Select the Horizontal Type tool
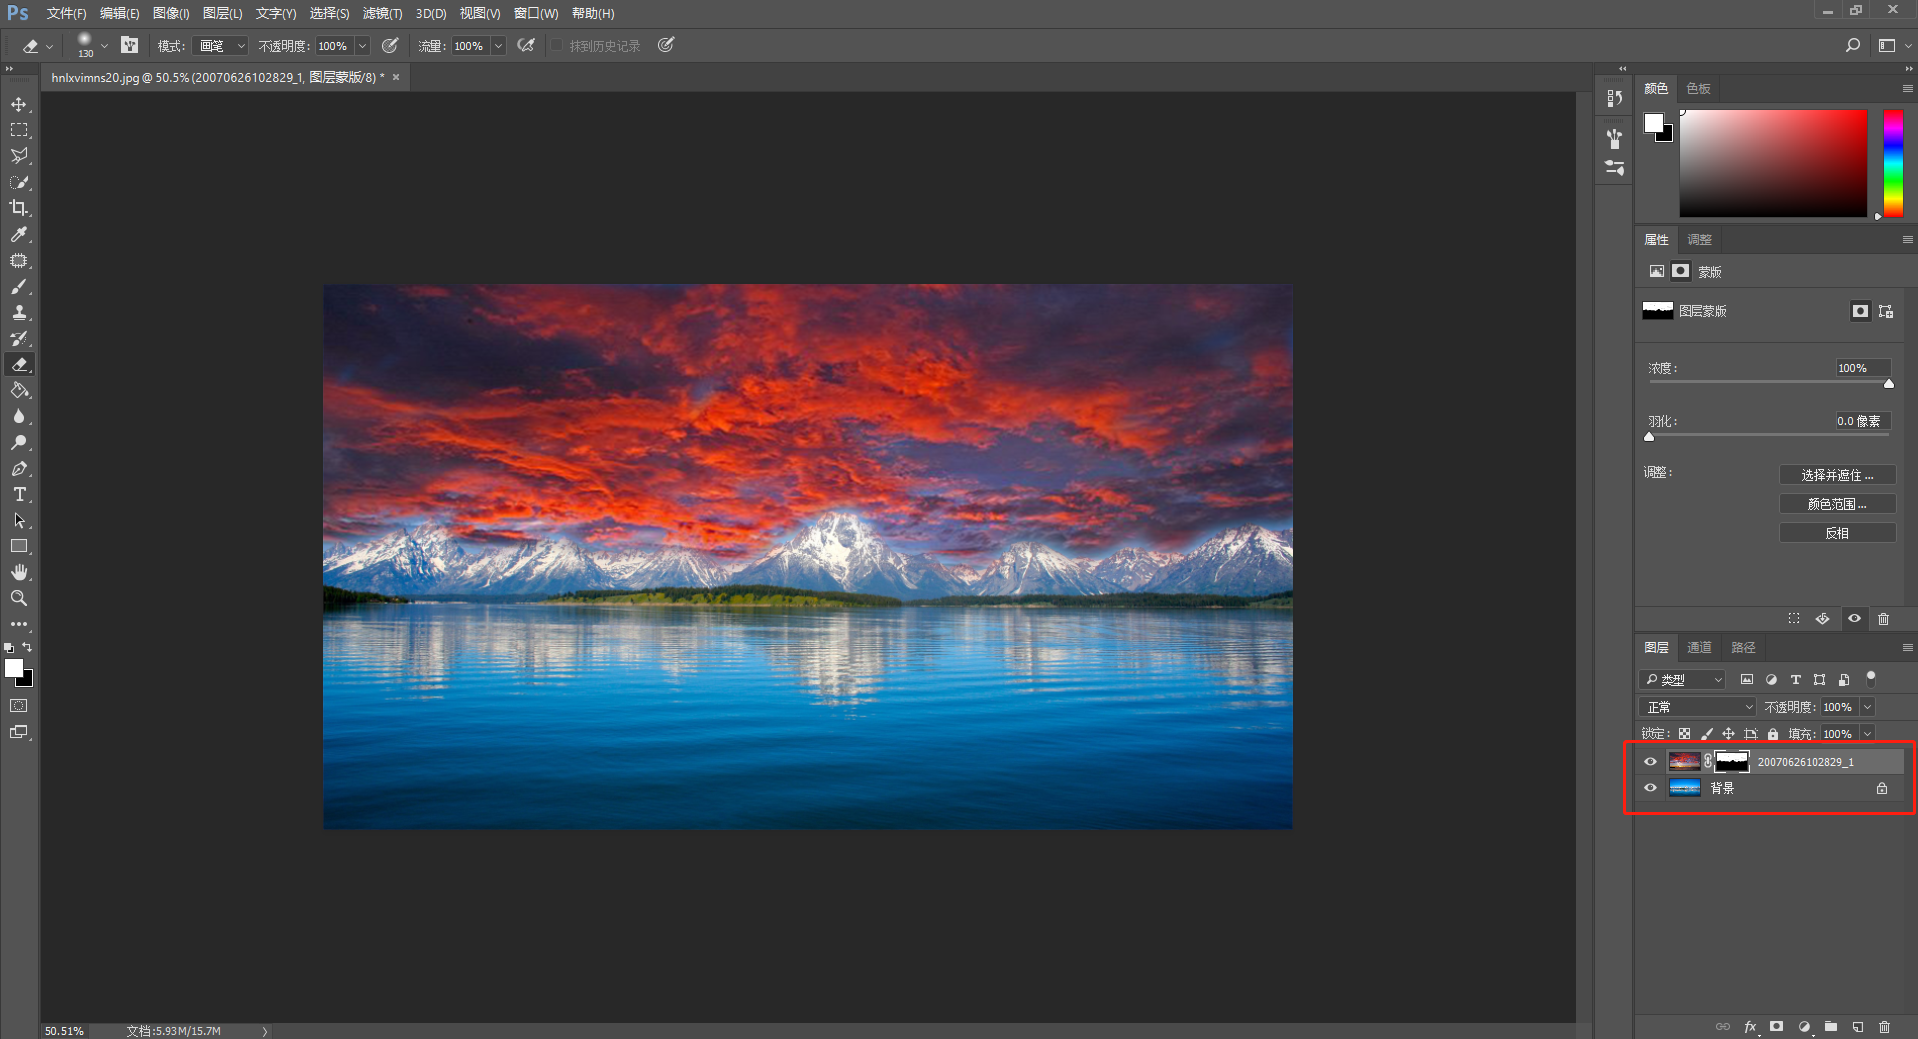1918x1039 pixels. (19, 495)
